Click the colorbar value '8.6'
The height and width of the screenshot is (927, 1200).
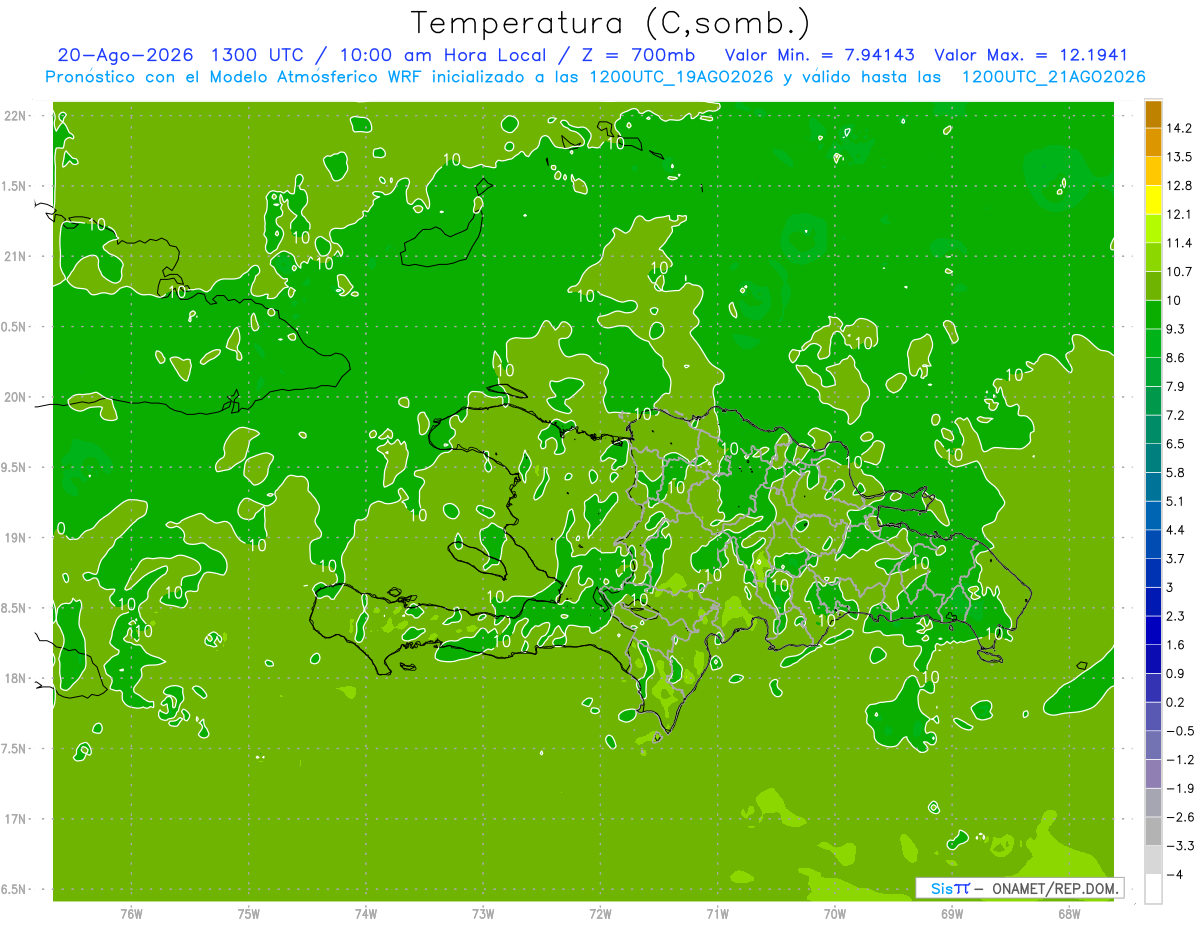pyautogui.click(x=1176, y=358)
